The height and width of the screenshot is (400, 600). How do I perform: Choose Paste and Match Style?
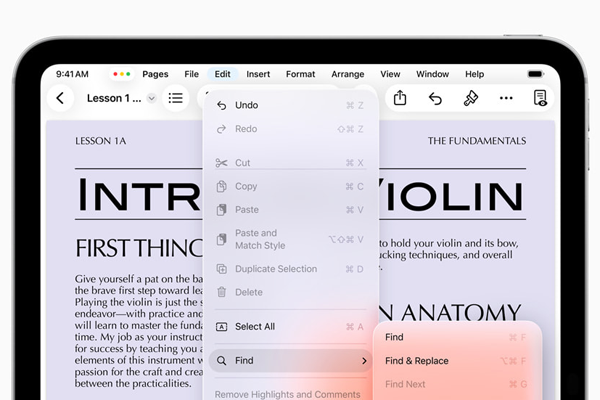click(x=290, y=239)
